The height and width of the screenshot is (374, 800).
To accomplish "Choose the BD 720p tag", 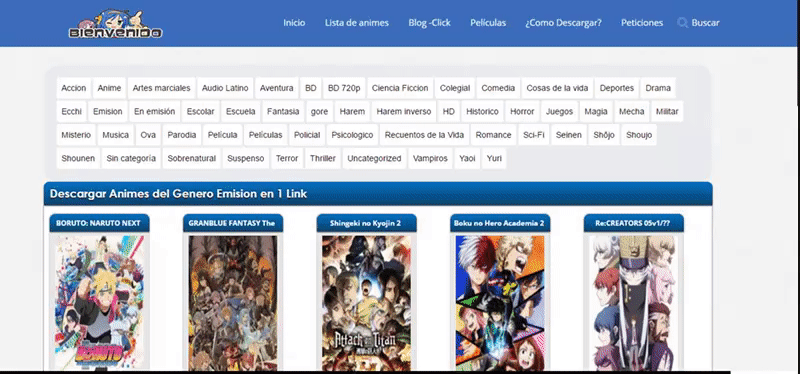I will point(344,88).
